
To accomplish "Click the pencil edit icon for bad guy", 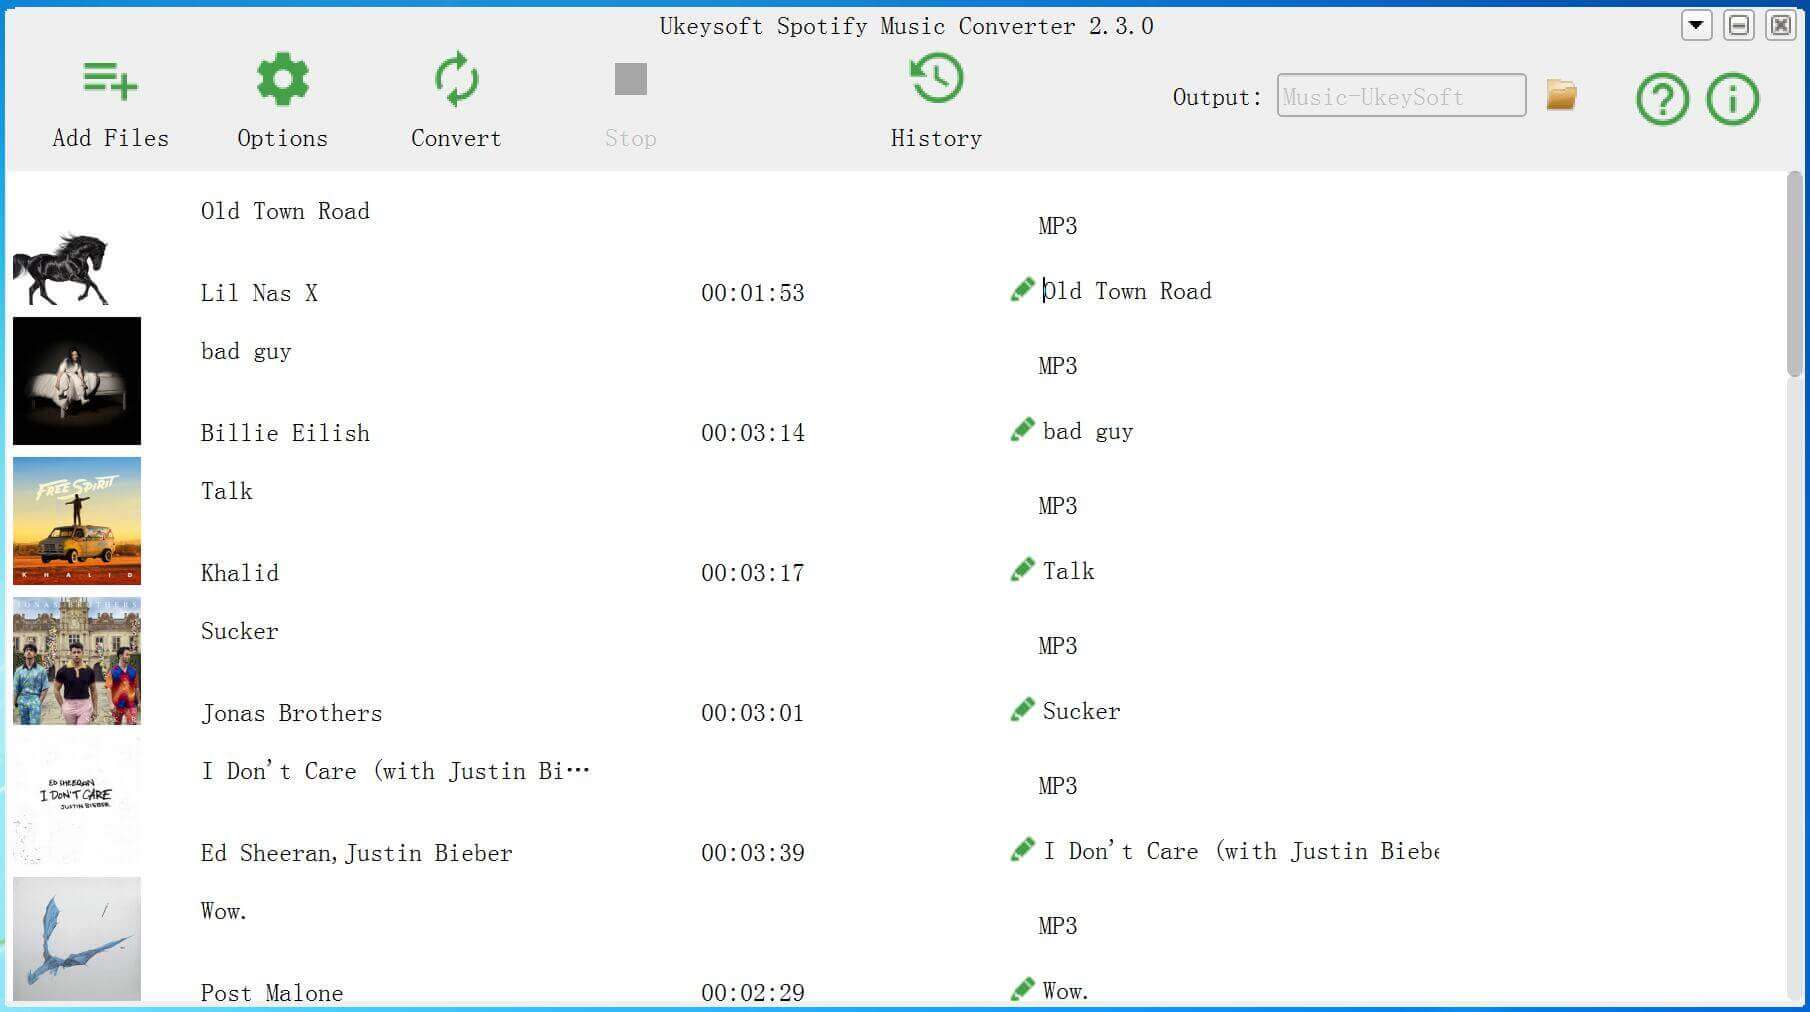I will (1022, 430).
